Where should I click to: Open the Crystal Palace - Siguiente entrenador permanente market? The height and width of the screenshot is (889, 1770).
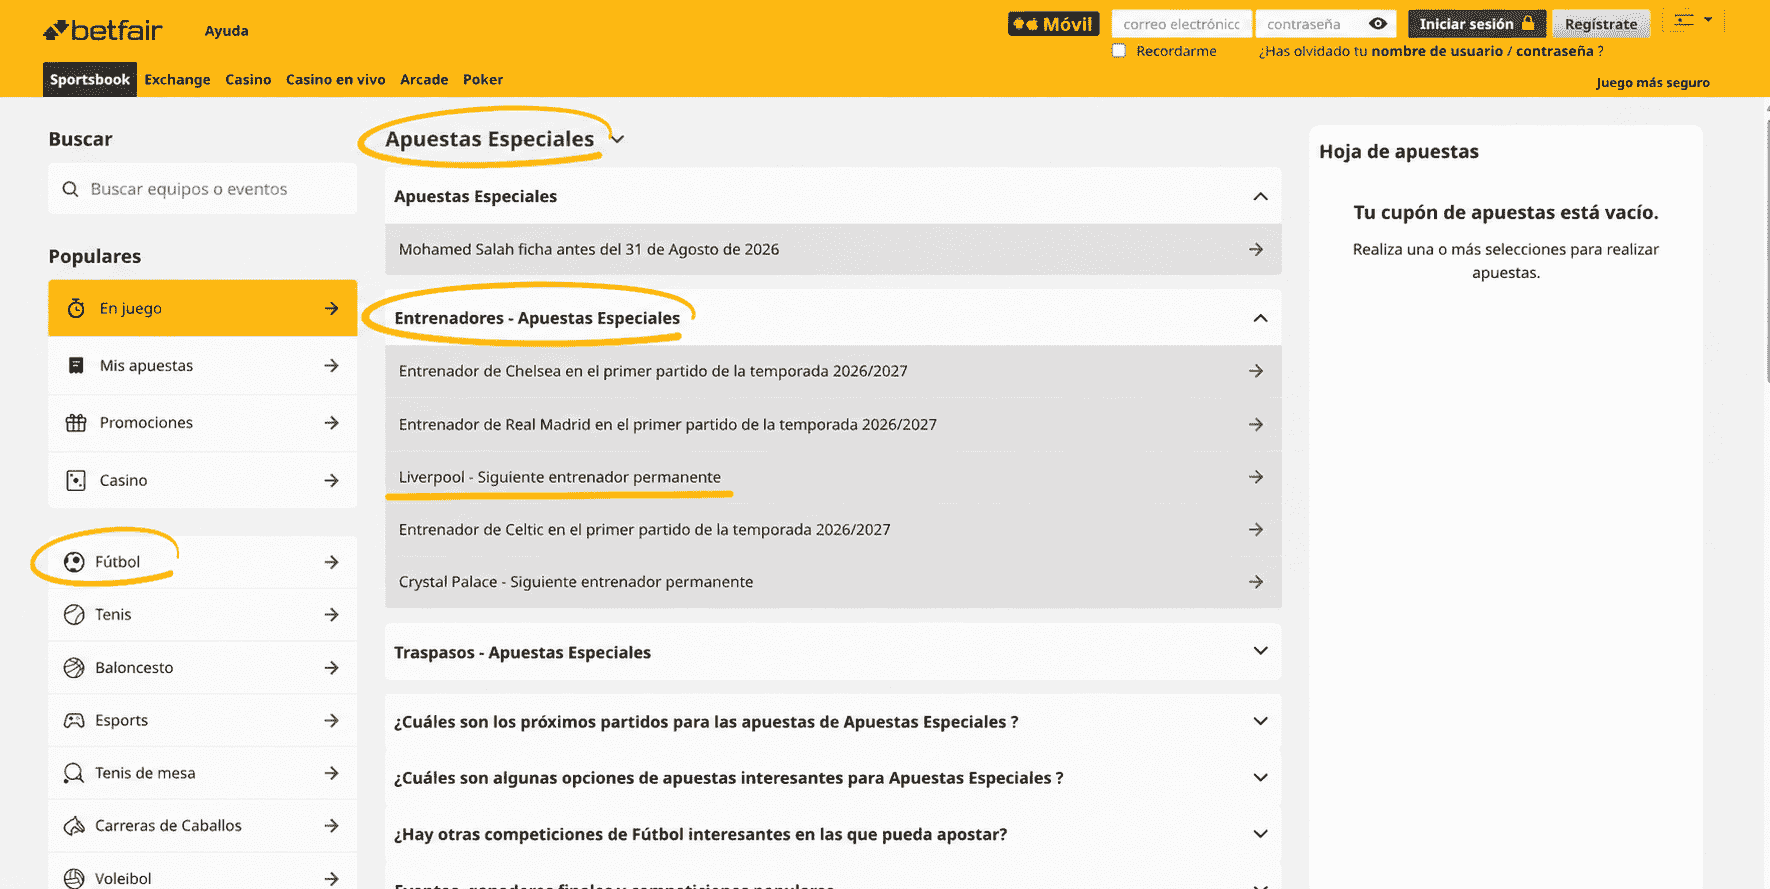pyautogui.click(x=833, y=582)
